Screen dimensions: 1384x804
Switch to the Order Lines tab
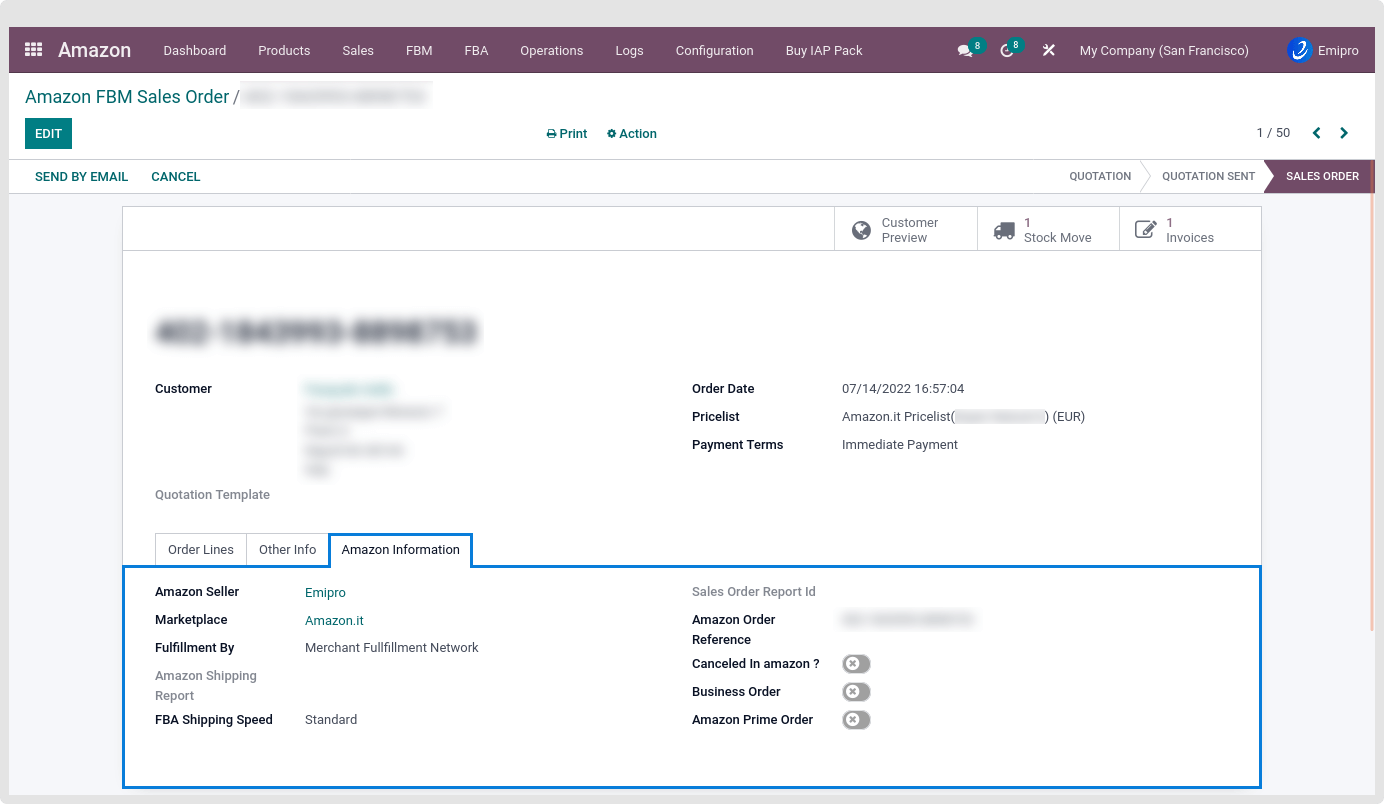point(201,550)
